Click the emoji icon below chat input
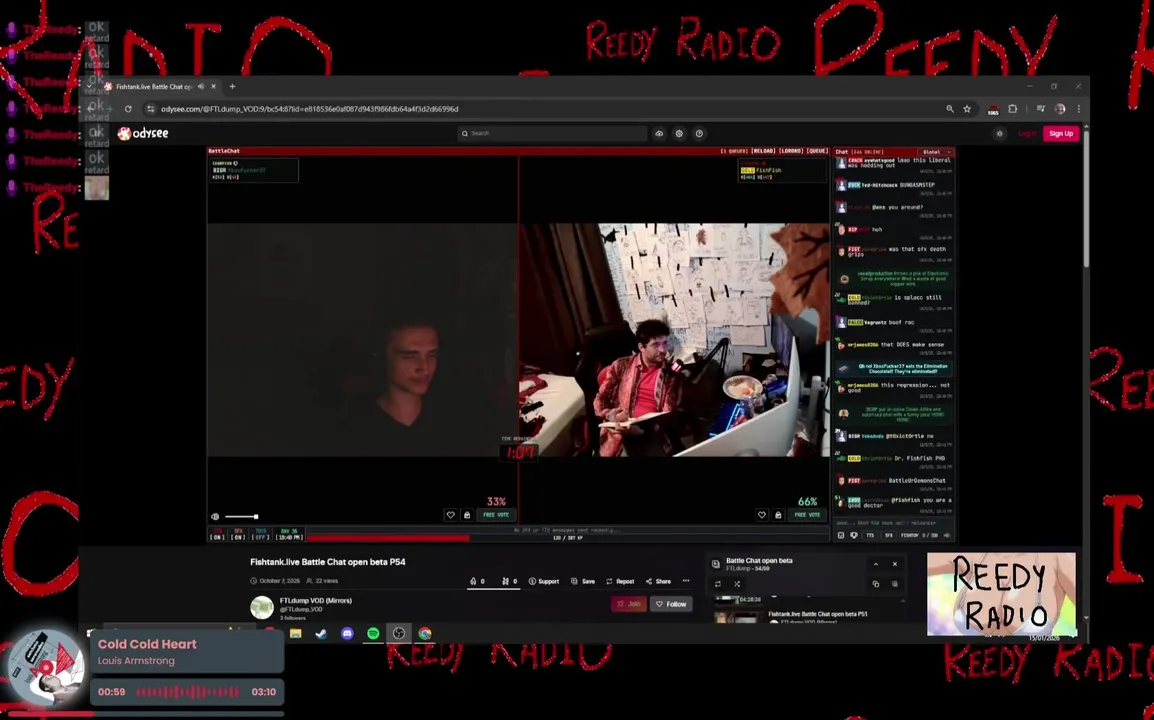1154x720 pixels. tap(841, 536)
